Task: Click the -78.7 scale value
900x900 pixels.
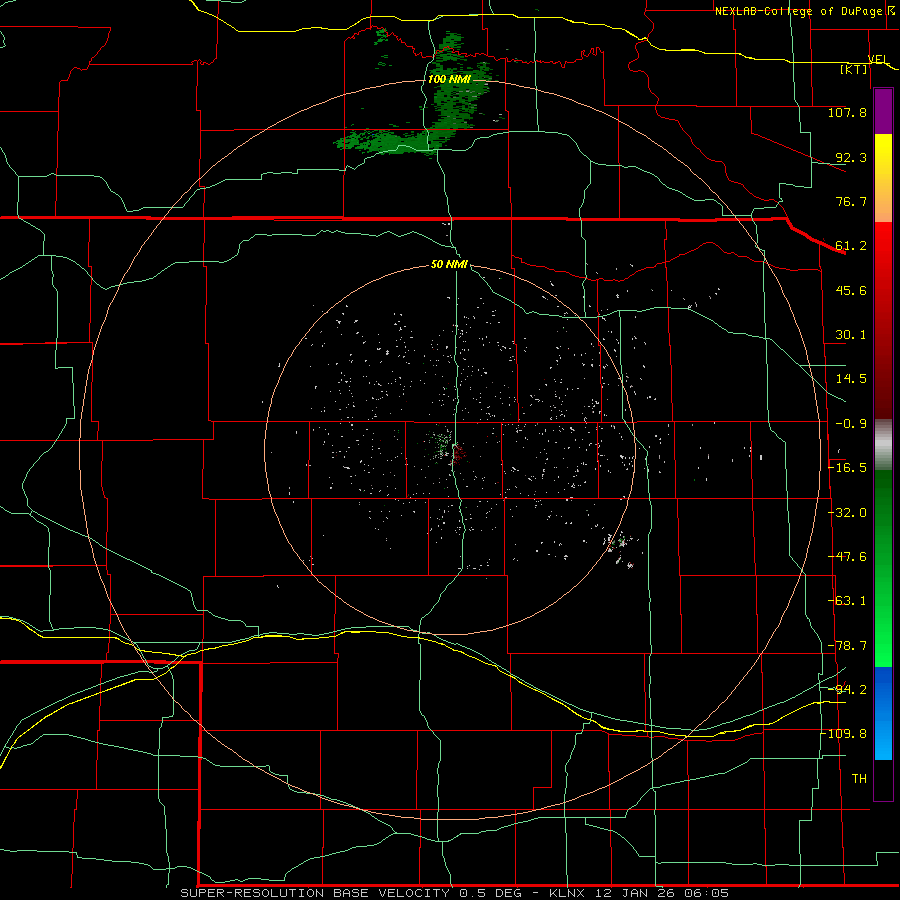Action: (x=847, y=646)
